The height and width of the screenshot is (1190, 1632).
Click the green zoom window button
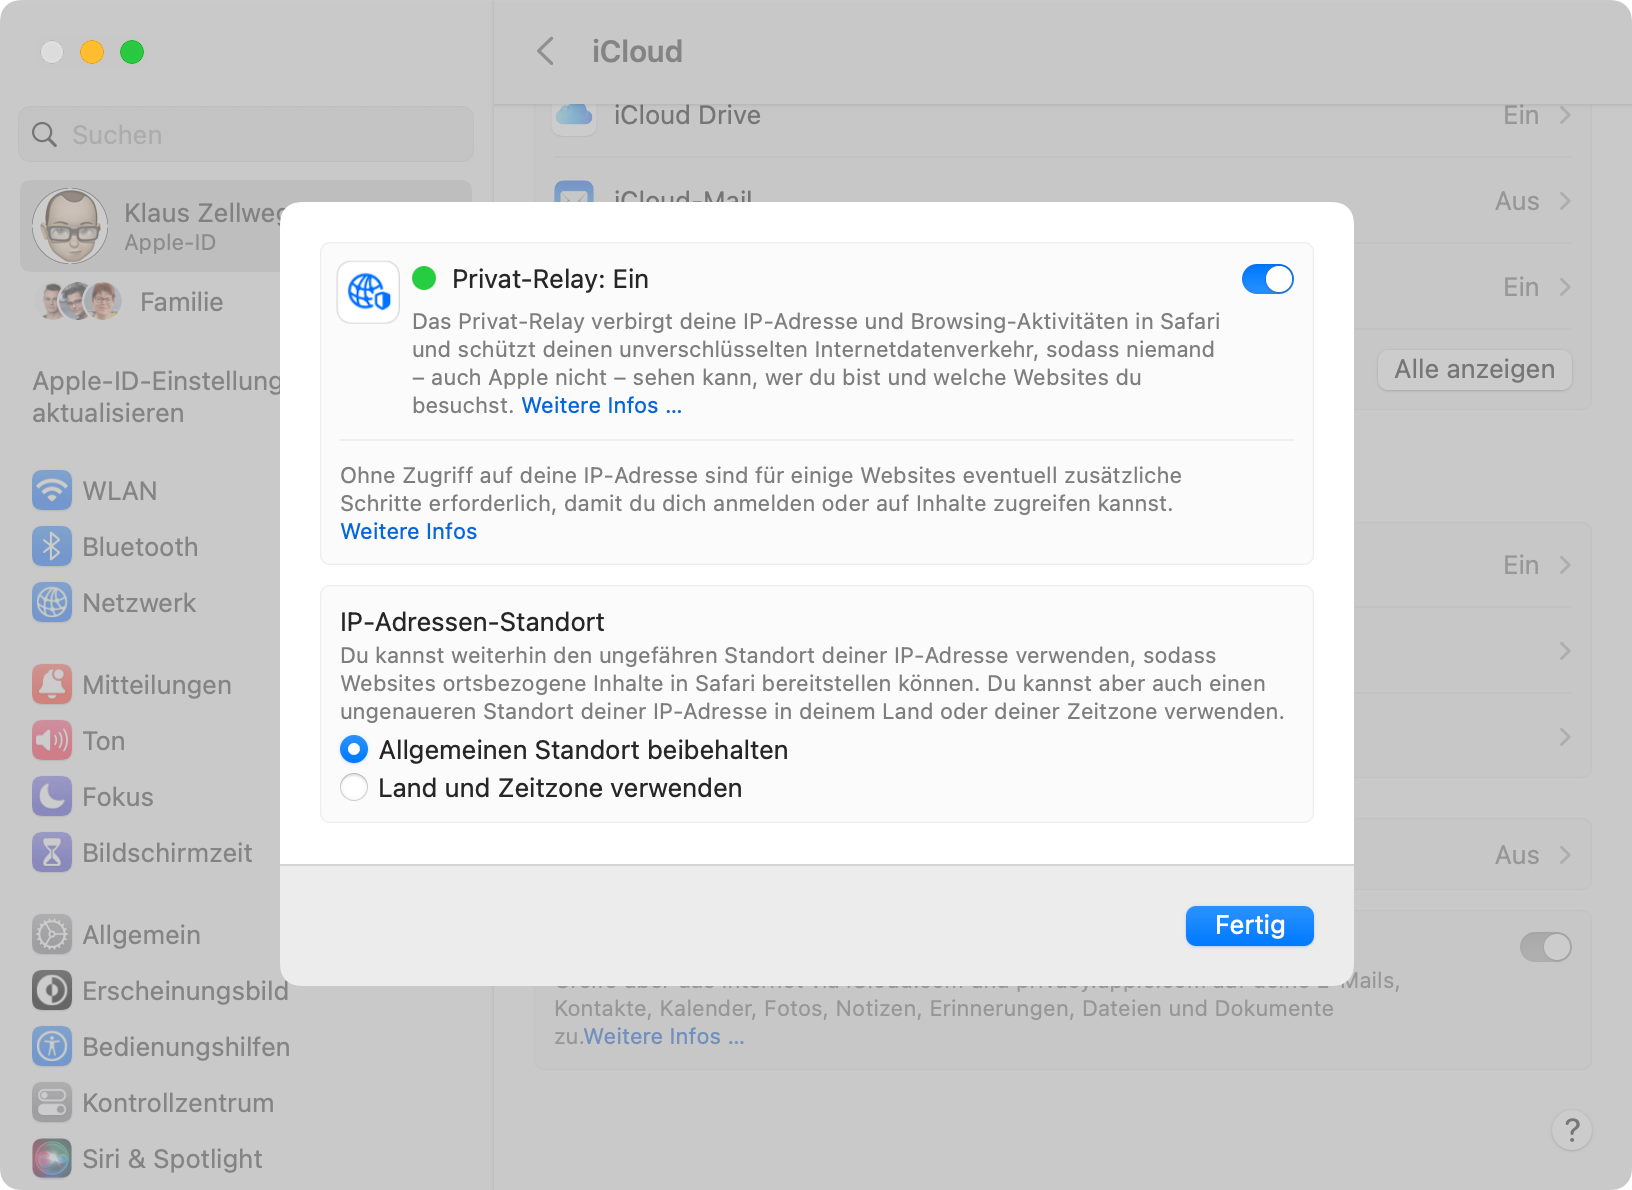(132, 52)
